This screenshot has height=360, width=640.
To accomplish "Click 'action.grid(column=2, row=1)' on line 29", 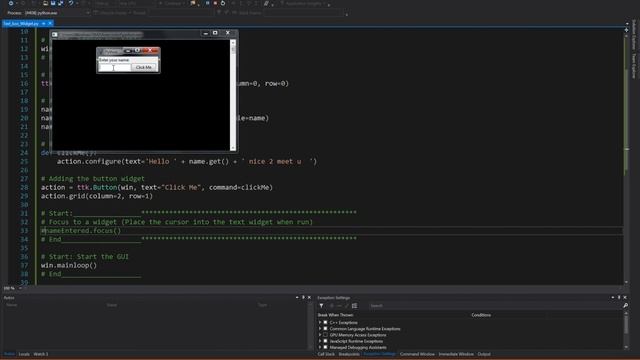I will tap(97, 196).
